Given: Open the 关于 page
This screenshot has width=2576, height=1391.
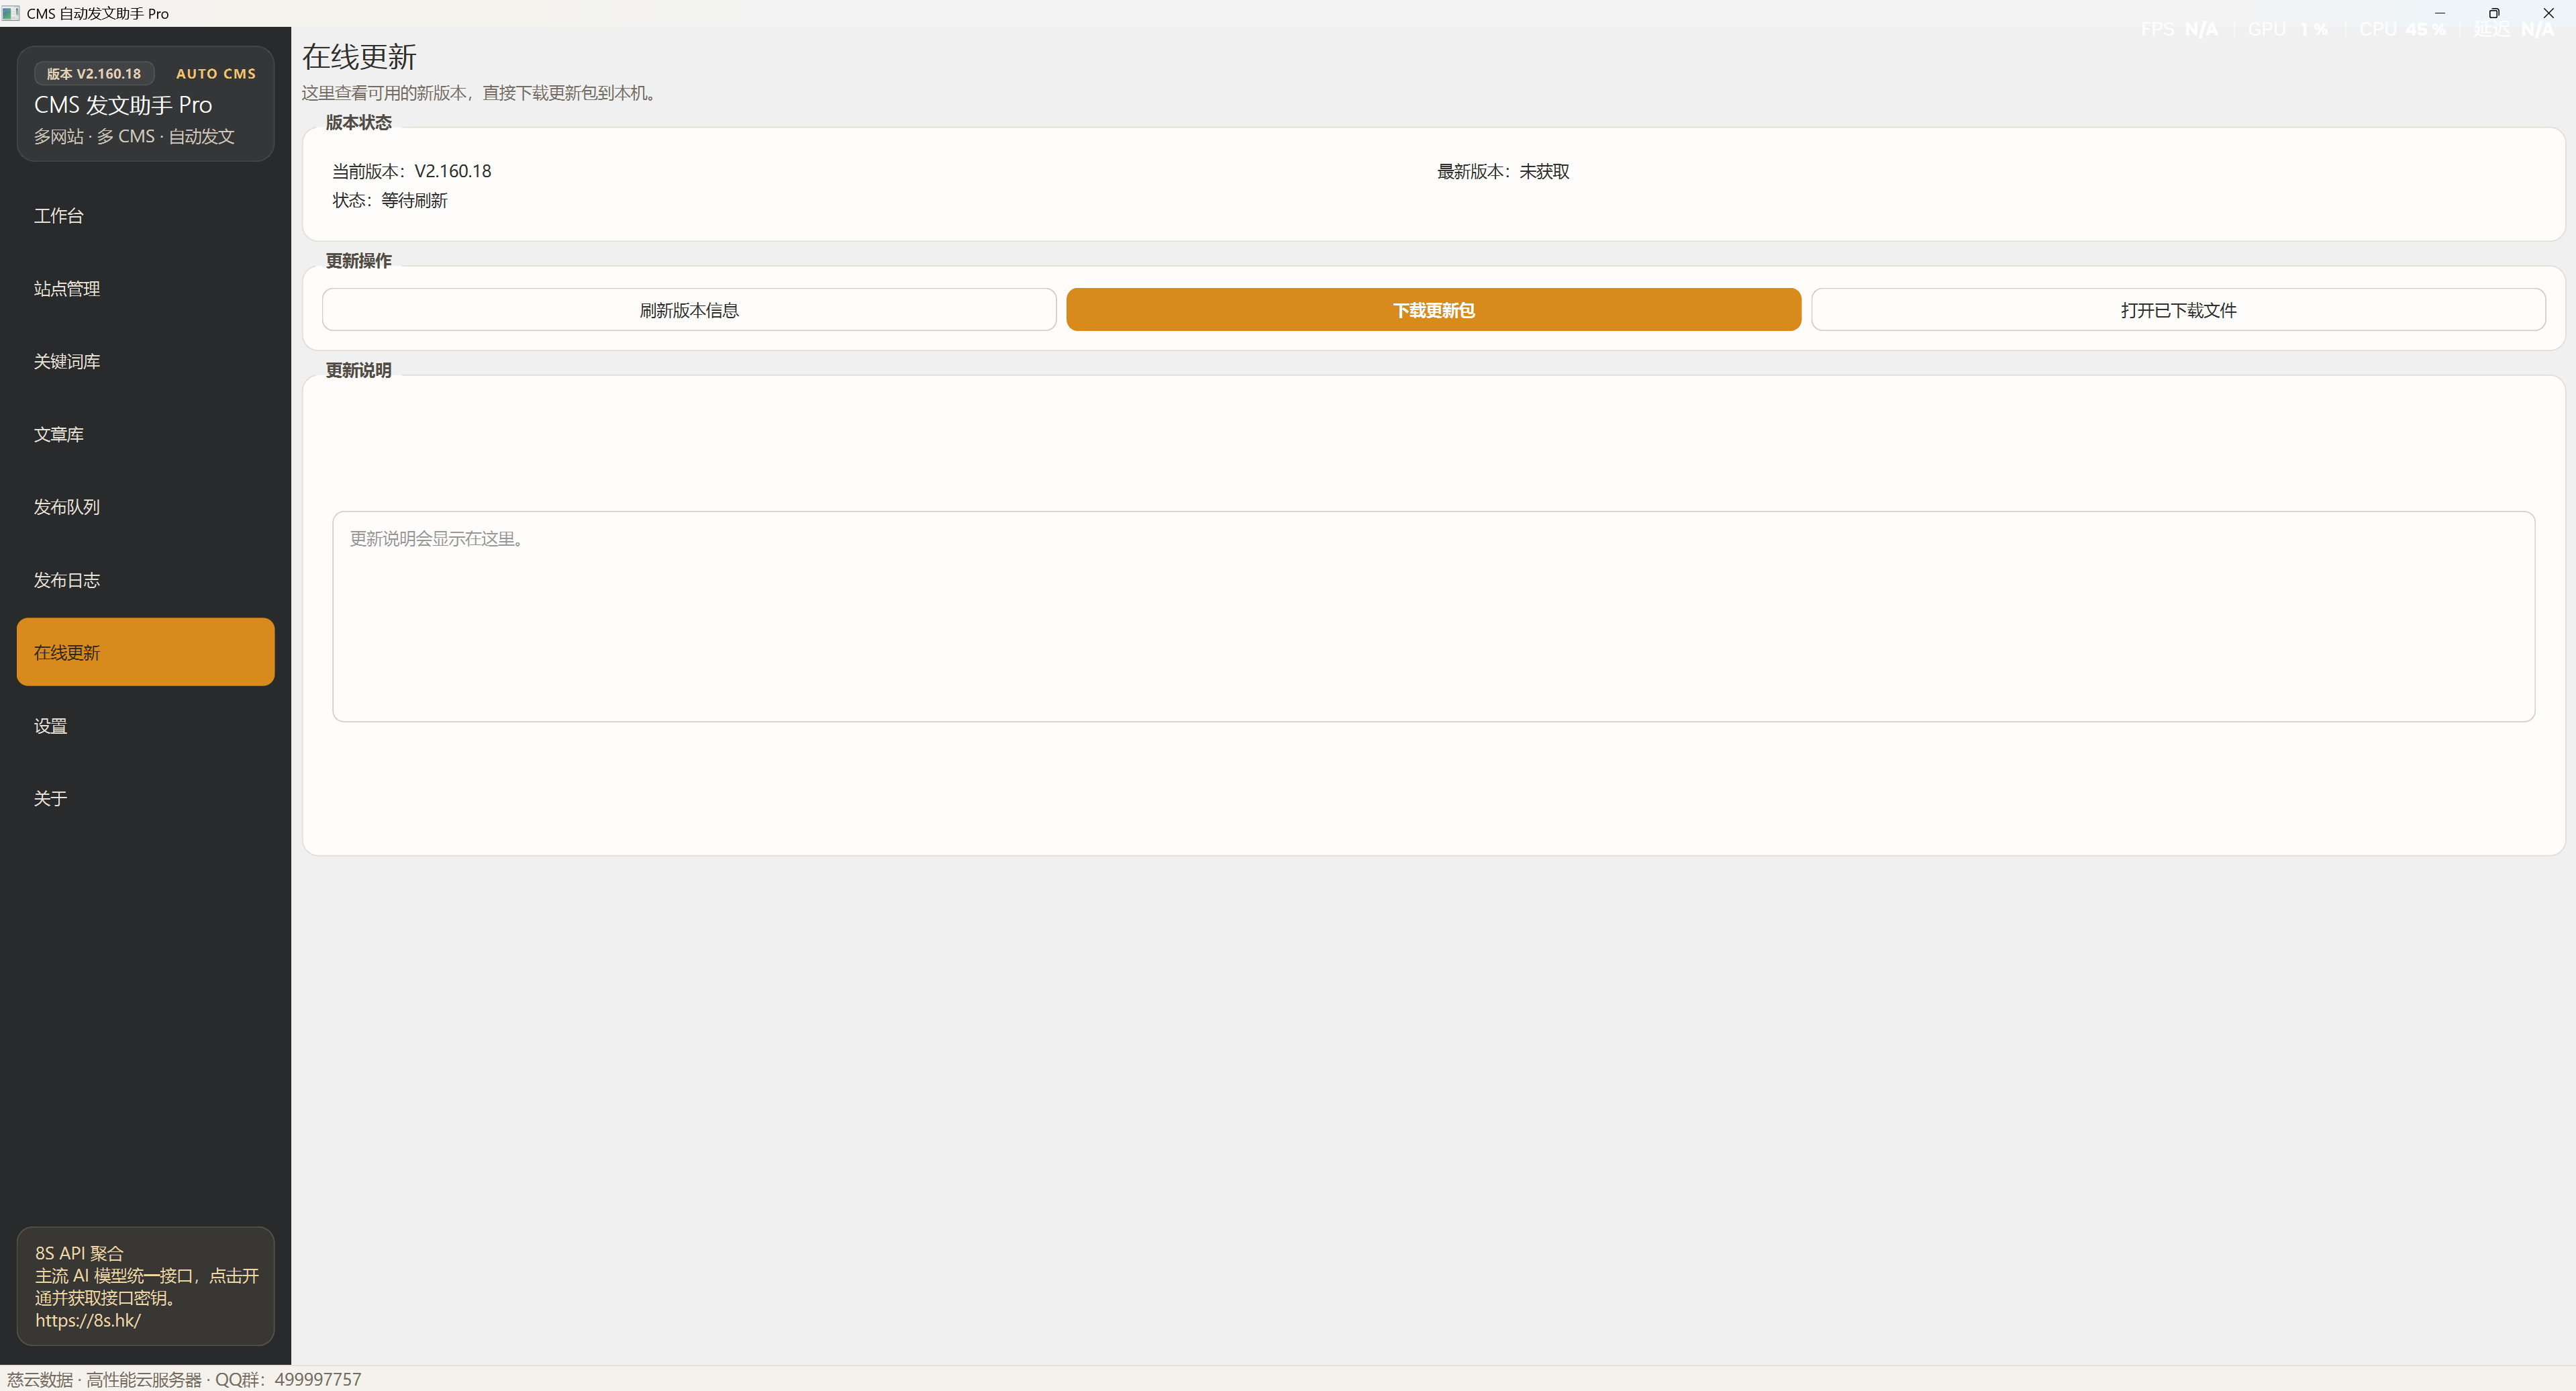Looking at the screenshot, I should pos(145,799).
